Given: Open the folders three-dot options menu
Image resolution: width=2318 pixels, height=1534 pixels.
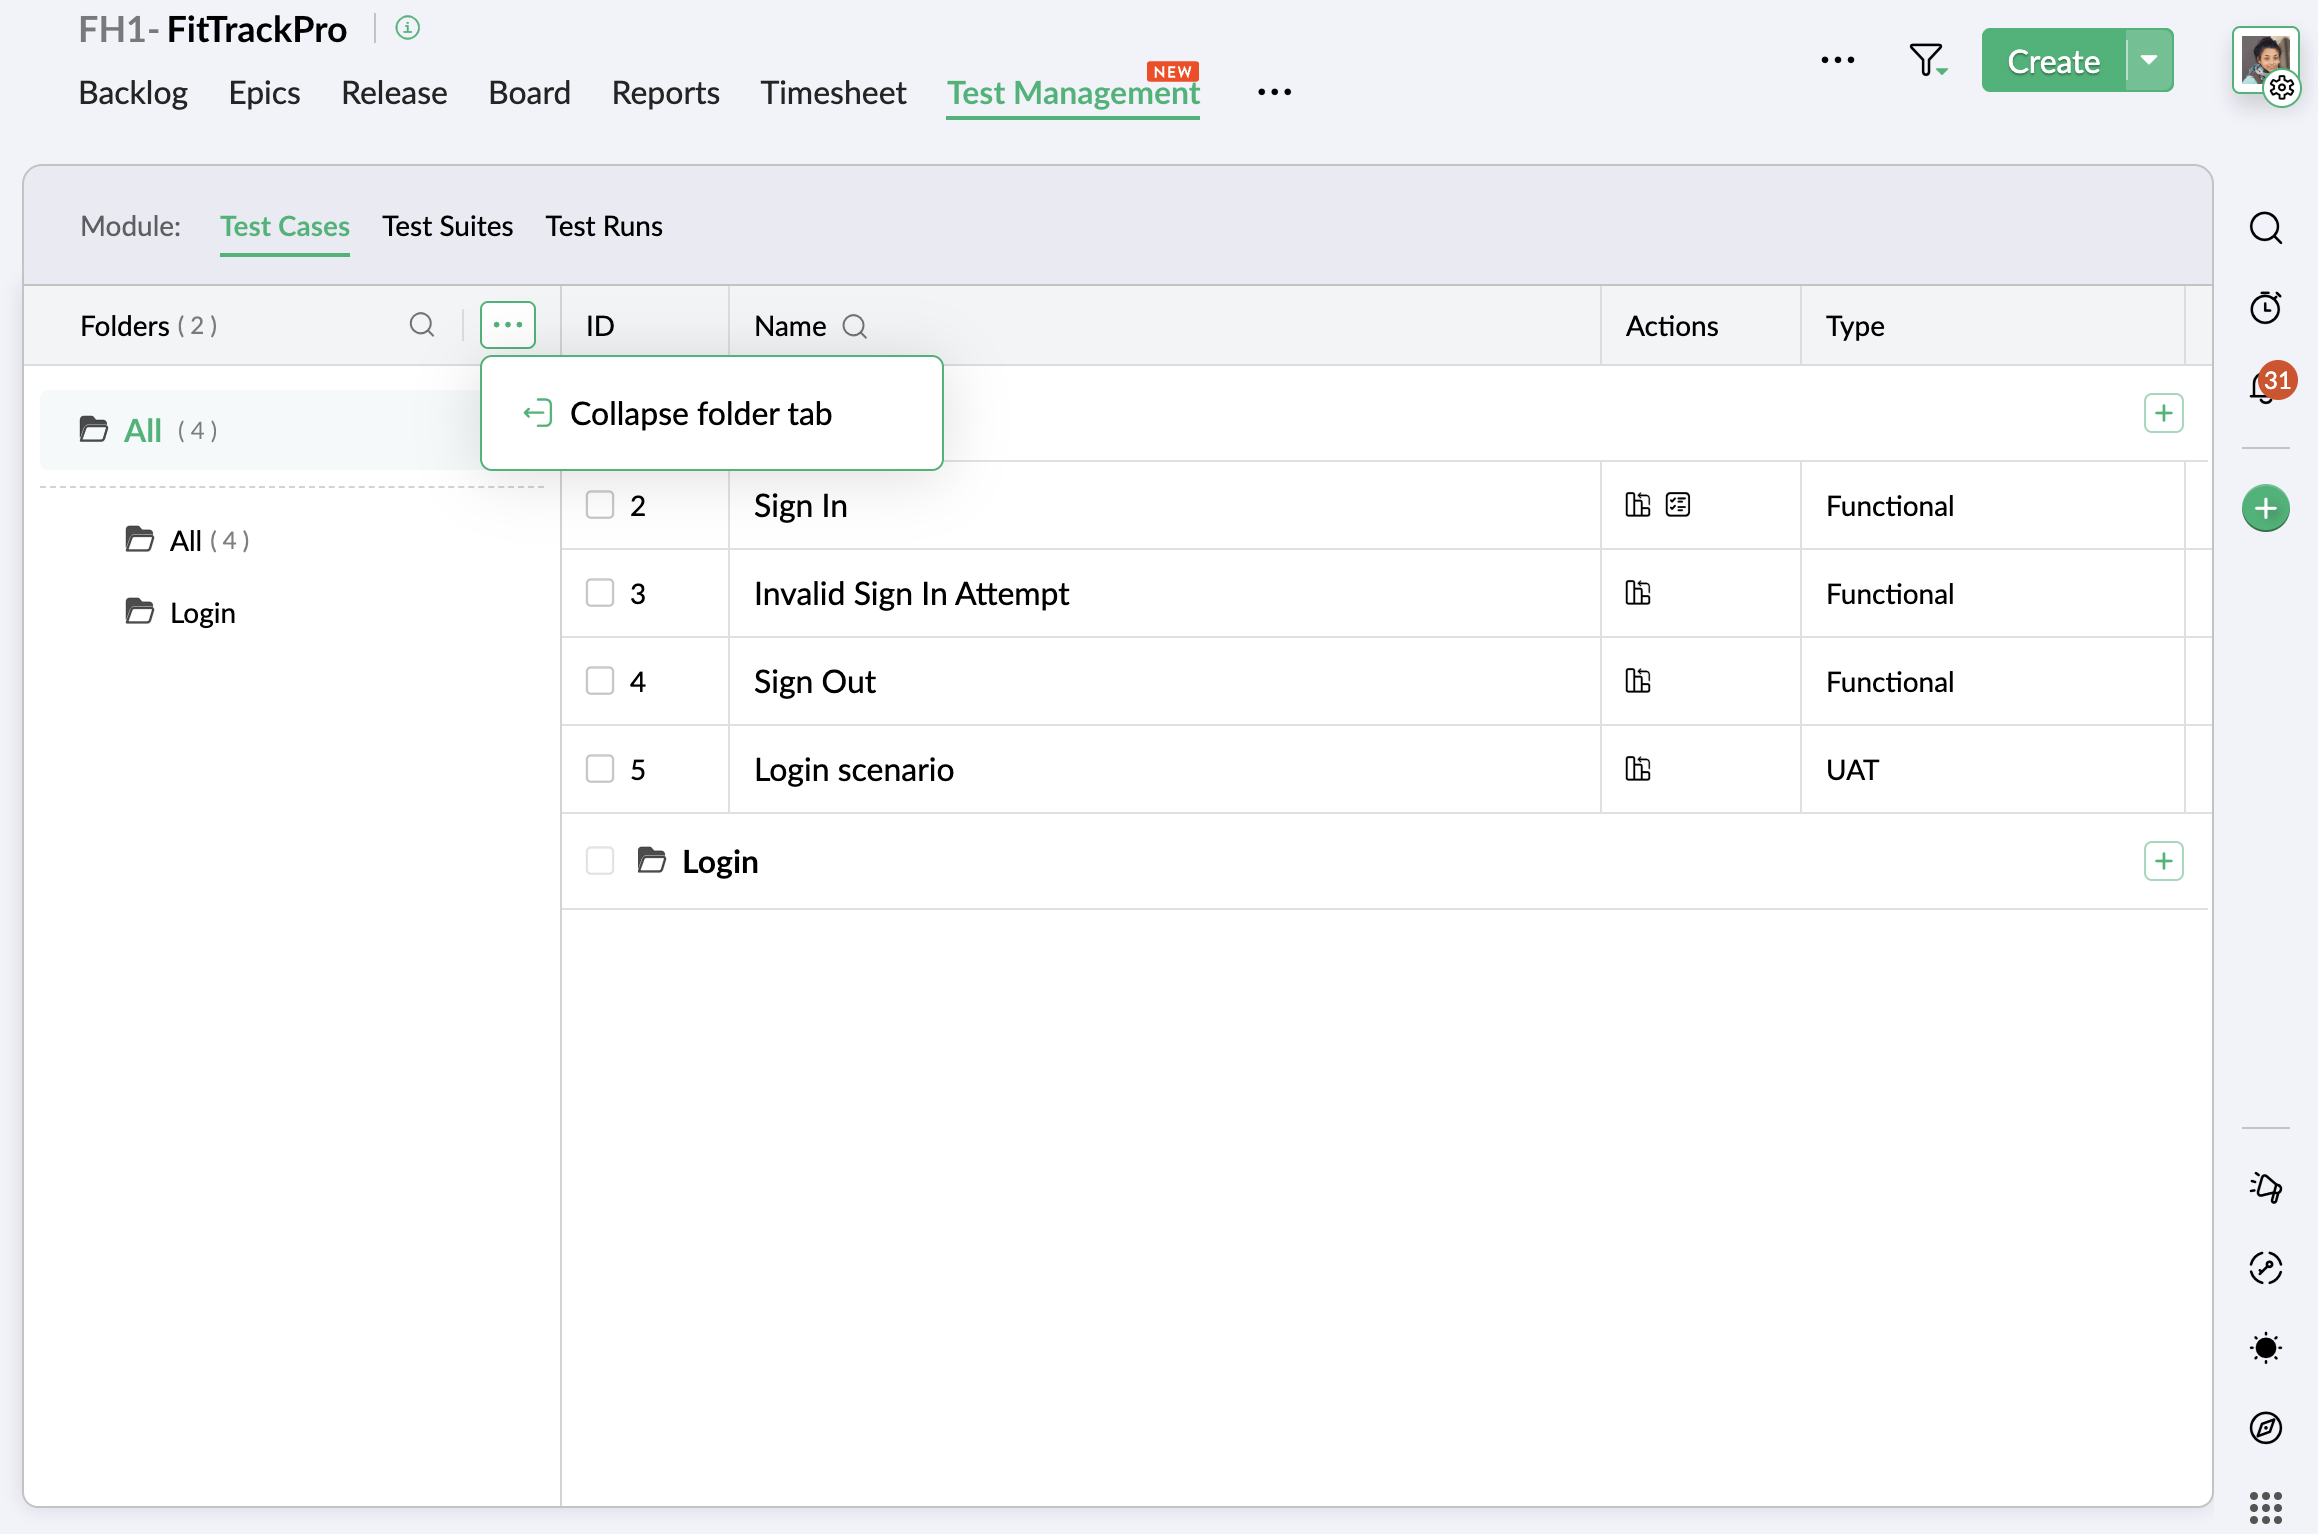Looking at the screenshot, I should click(x=508, y=325).
